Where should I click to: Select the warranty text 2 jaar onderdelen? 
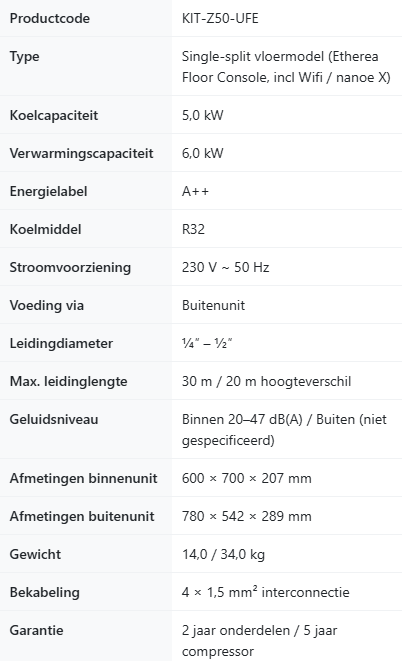(236, 630)
